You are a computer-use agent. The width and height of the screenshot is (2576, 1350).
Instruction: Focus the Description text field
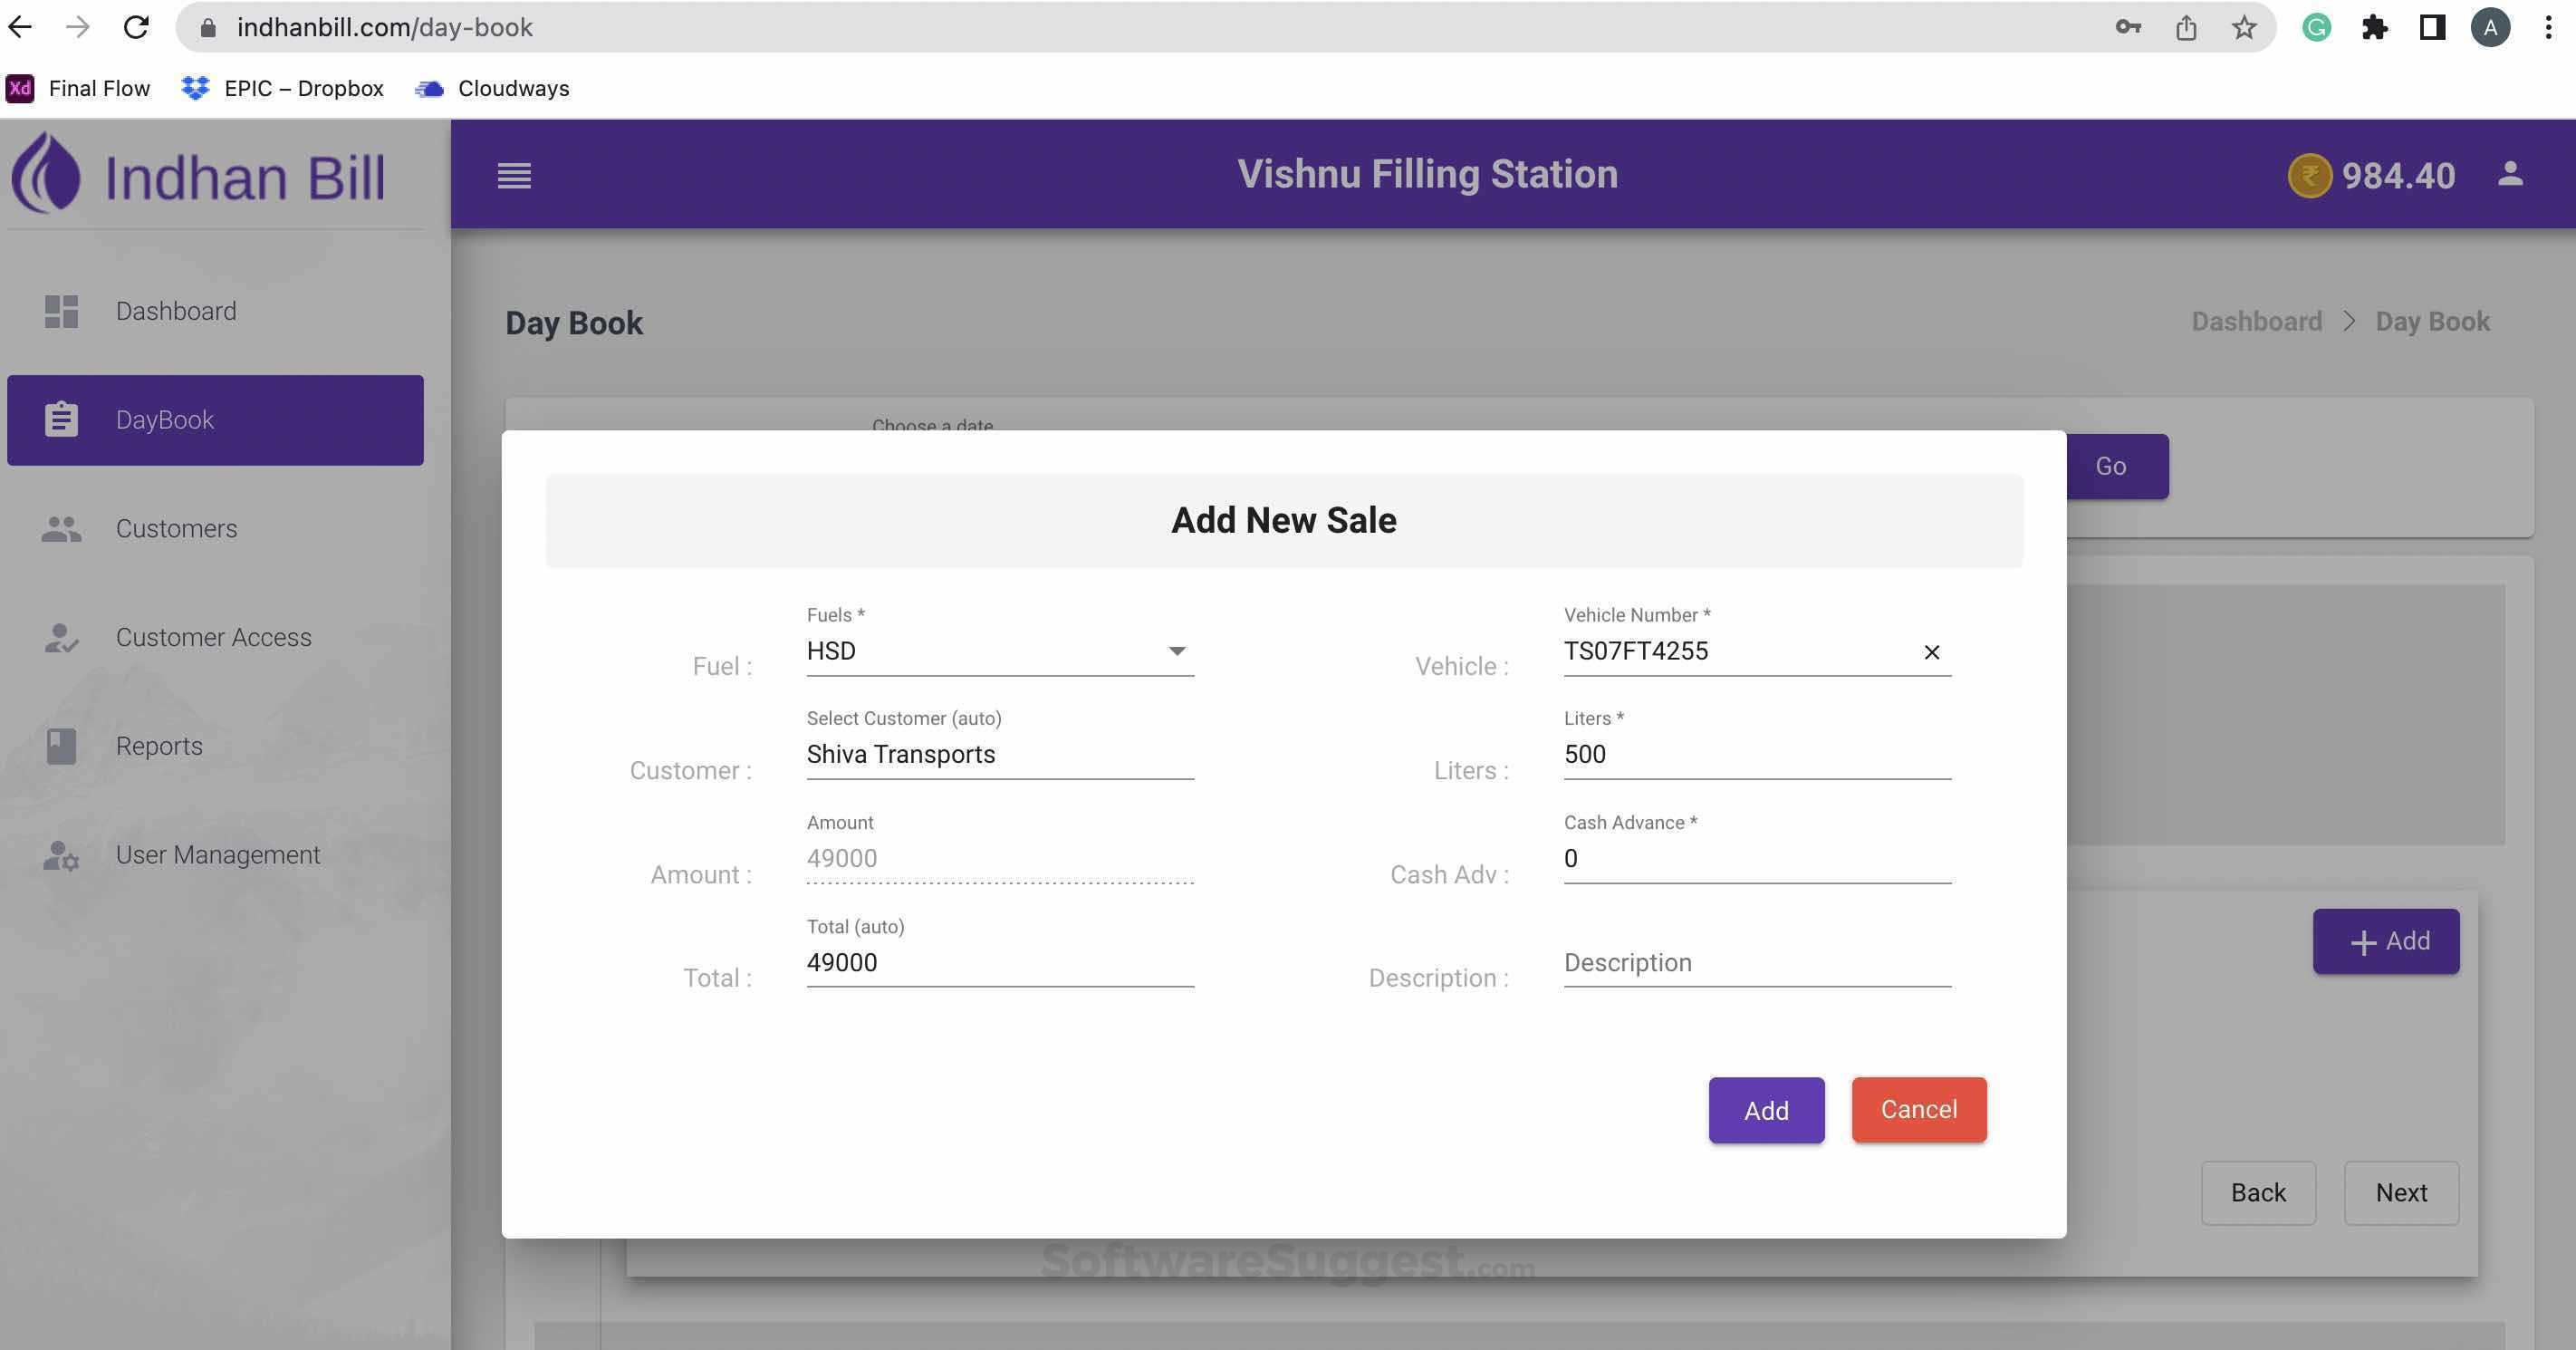click(x=1756, y=962)
